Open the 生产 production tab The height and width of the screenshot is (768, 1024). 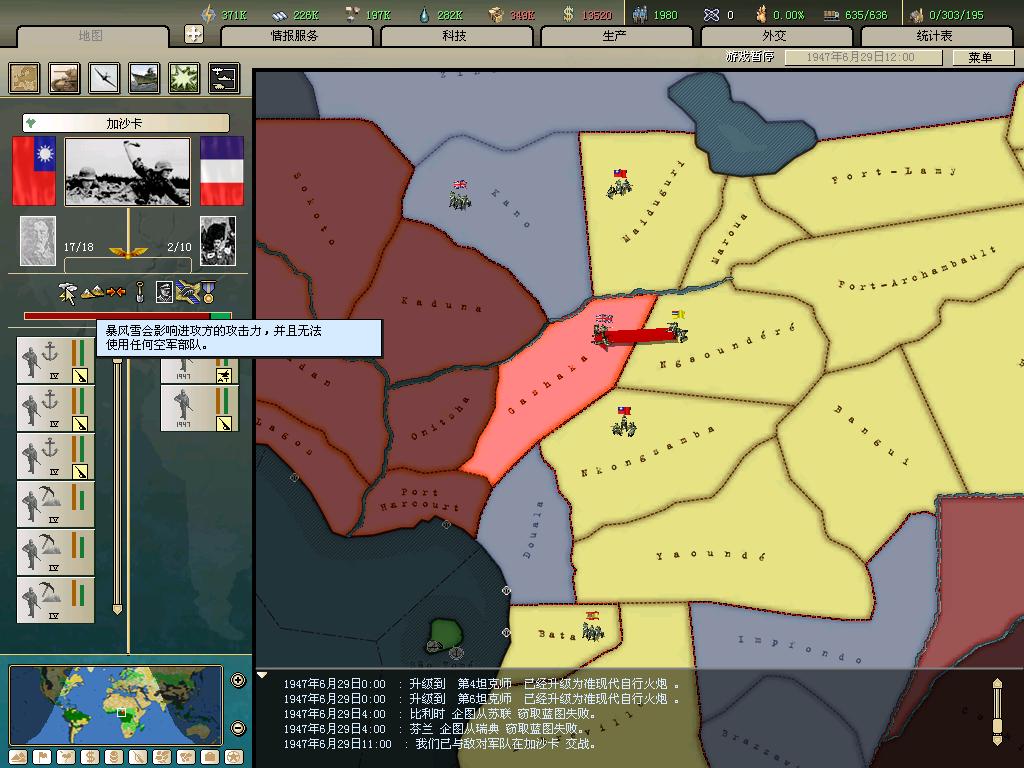coord(615,36)
